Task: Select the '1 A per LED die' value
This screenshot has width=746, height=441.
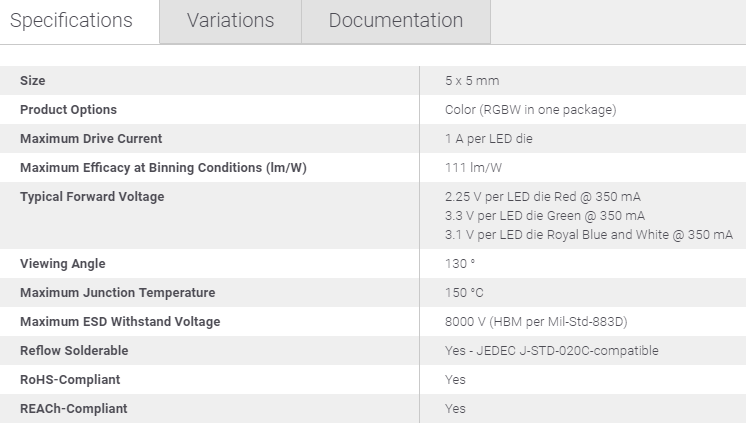Action: click(x=489, y=139)
